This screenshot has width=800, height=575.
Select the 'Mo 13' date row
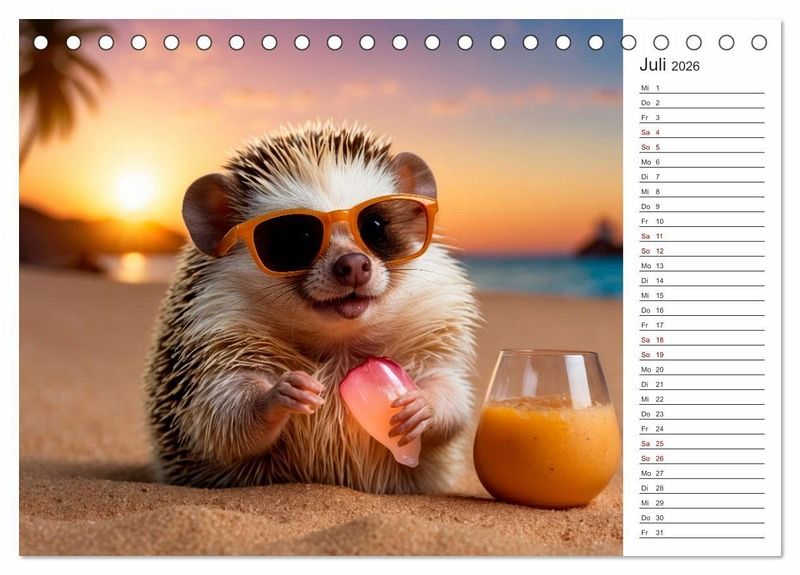(x=702, y=265)
